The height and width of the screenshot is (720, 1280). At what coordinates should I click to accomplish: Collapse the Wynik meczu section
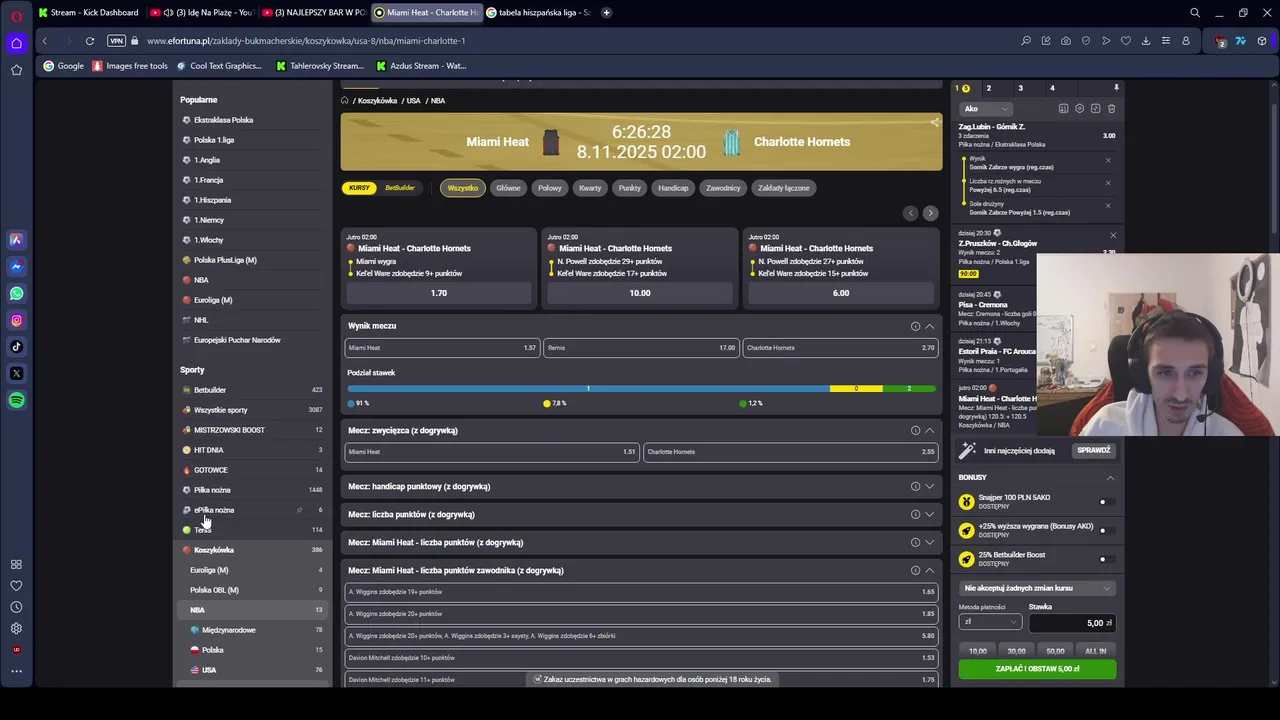[x=930, y=326]
